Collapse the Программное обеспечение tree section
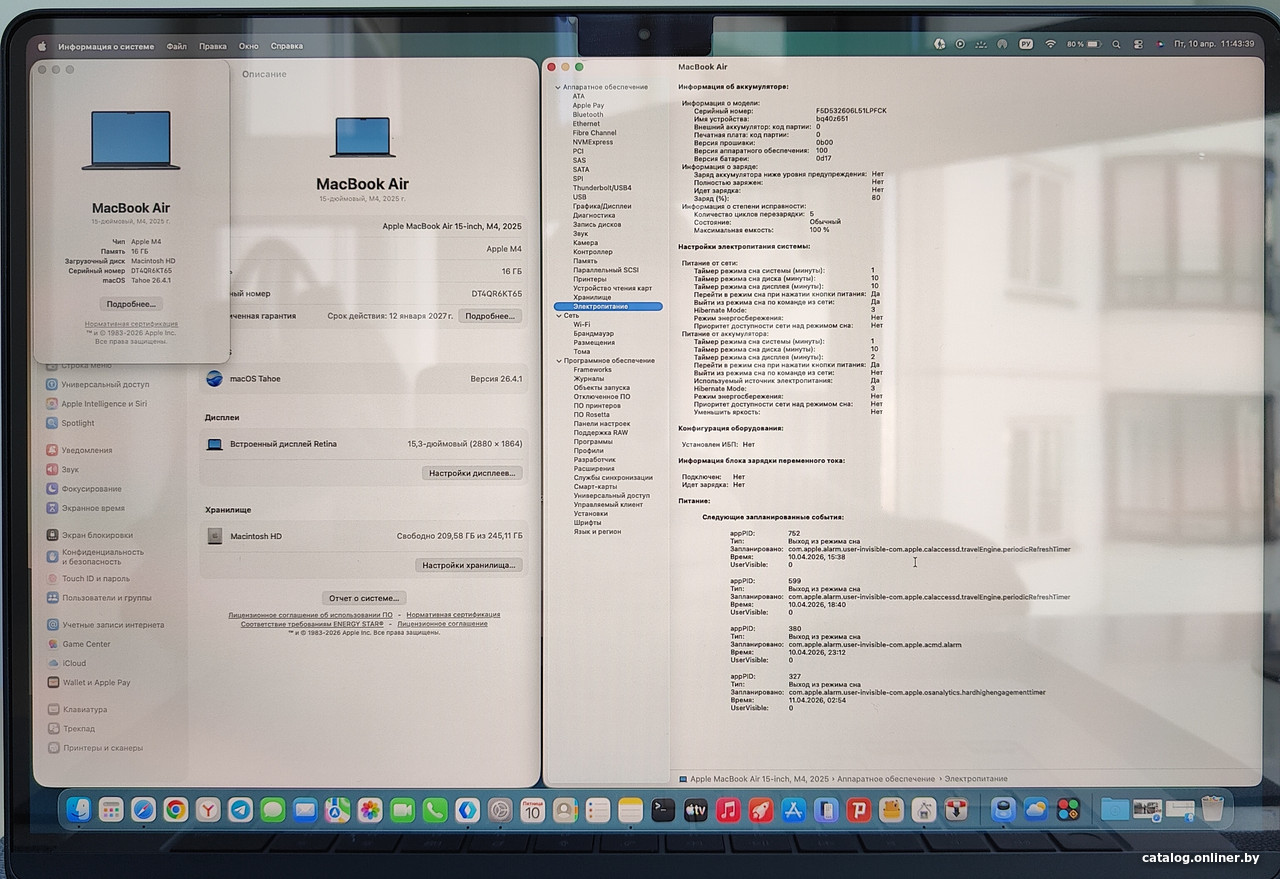1280x879 pixels. click(558, 361)
